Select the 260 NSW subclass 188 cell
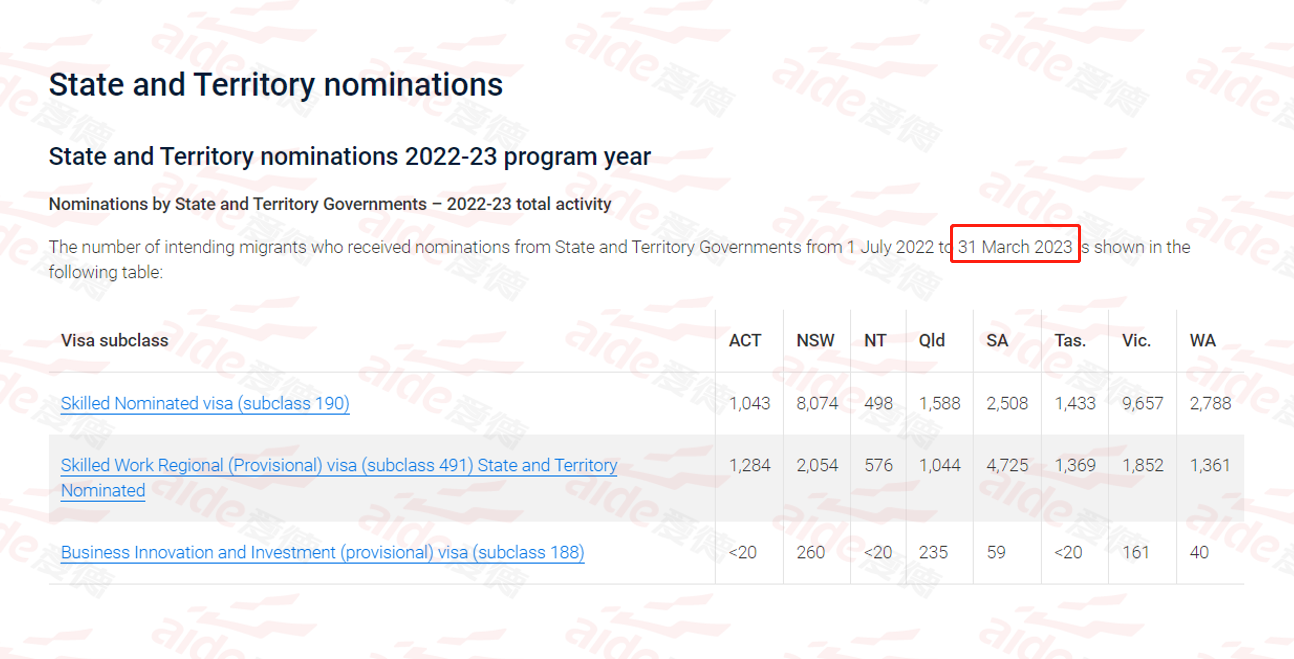 [810, 552]
